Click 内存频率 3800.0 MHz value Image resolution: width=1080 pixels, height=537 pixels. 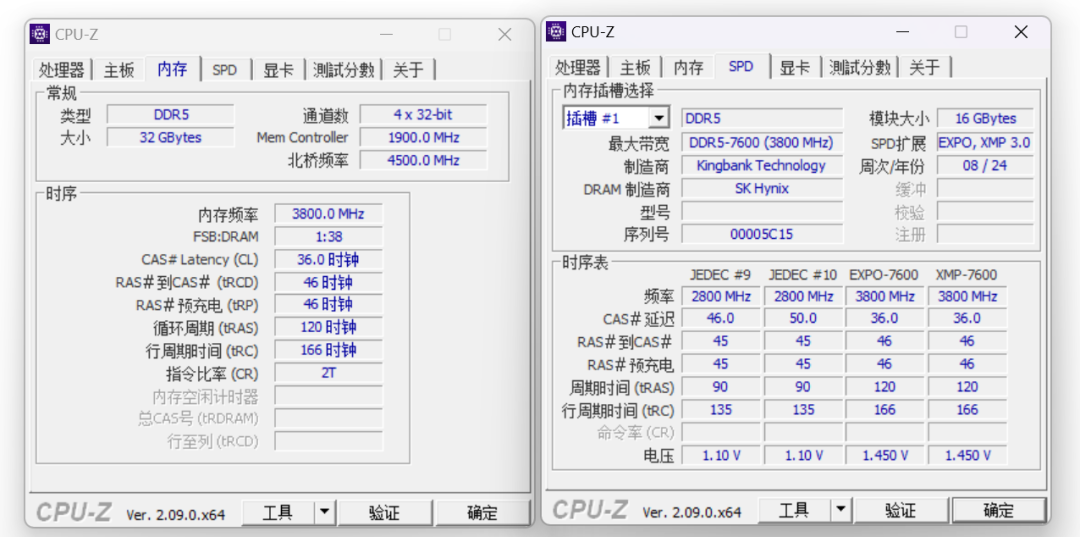pos(328,213)
